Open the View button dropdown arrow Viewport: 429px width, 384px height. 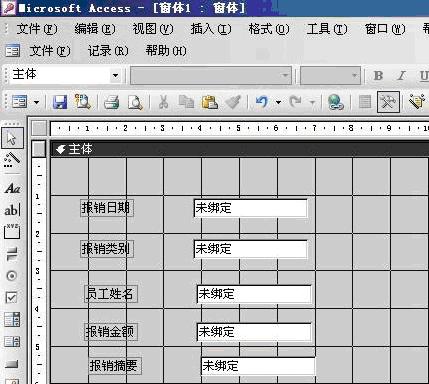(36, 102)
